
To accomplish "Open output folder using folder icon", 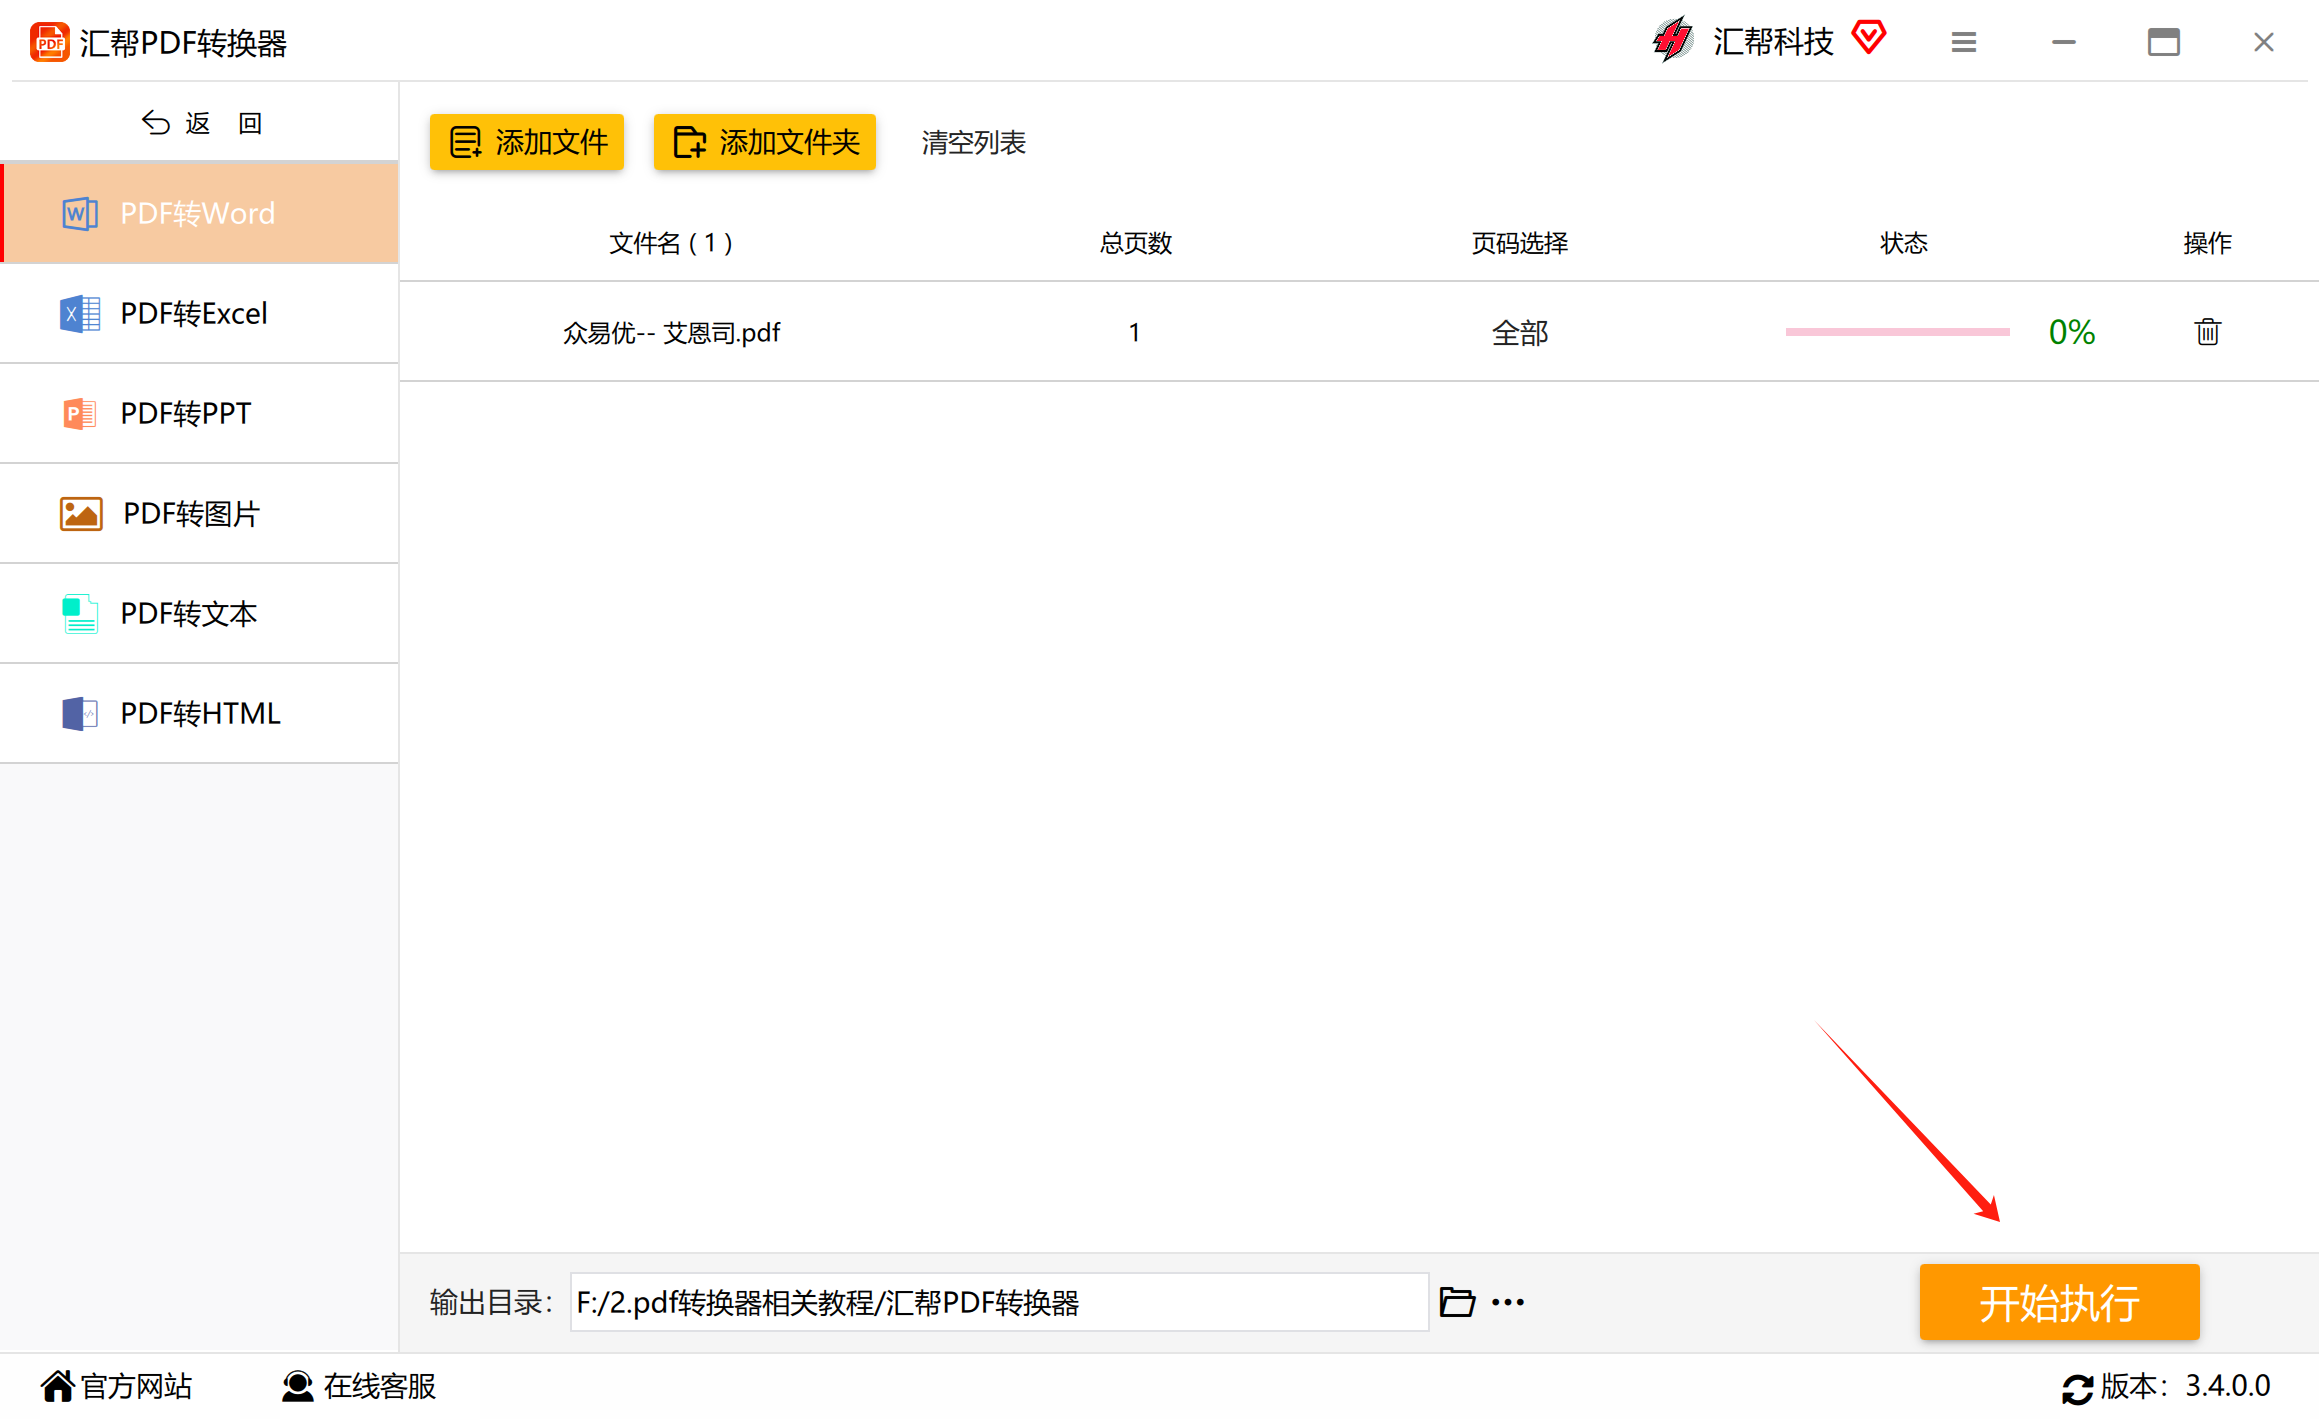I will coord(1457,1302).
